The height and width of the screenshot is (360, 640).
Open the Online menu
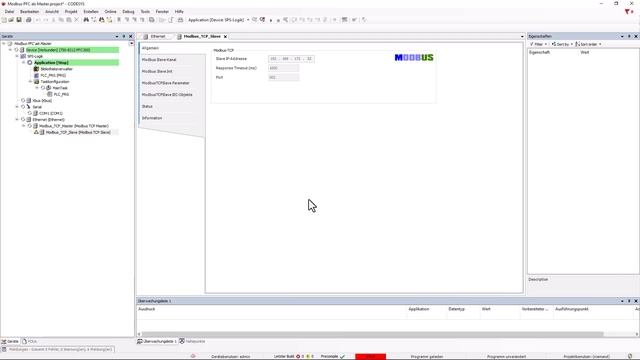point(110,11)
